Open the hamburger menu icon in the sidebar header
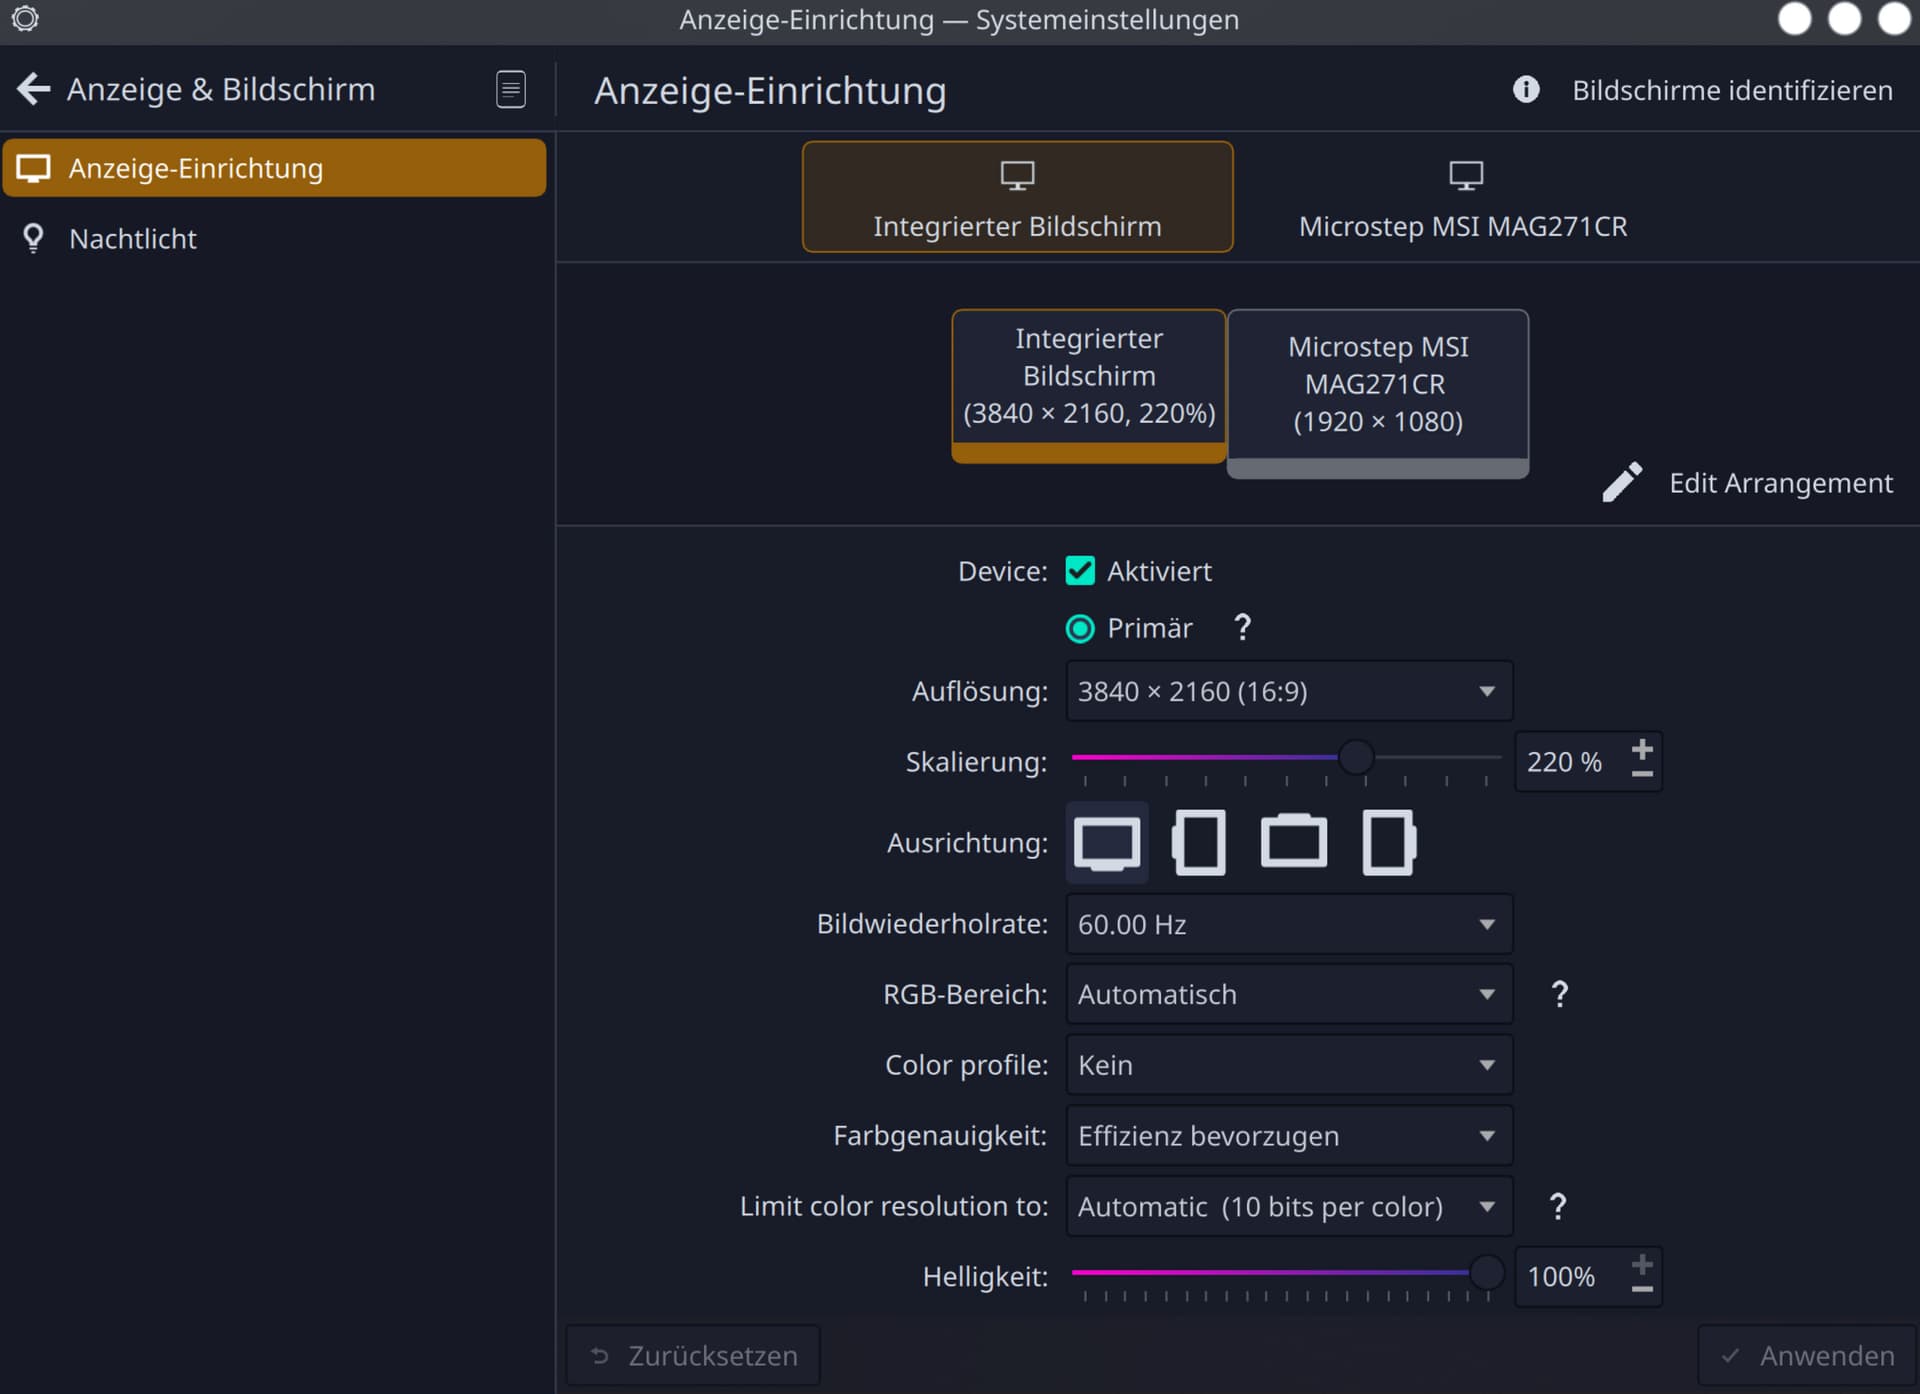The image size is (1920, 1394). [x=510, y=89]
